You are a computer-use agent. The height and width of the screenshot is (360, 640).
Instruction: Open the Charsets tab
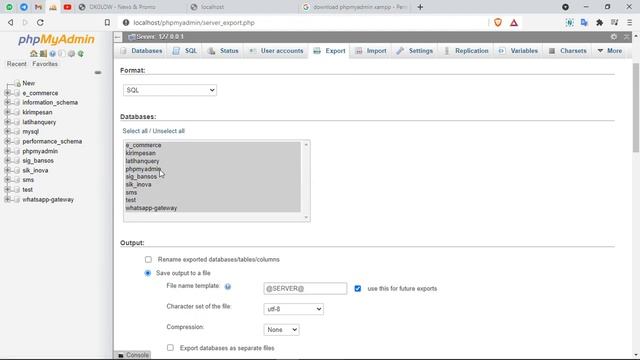tap(568, 51)
